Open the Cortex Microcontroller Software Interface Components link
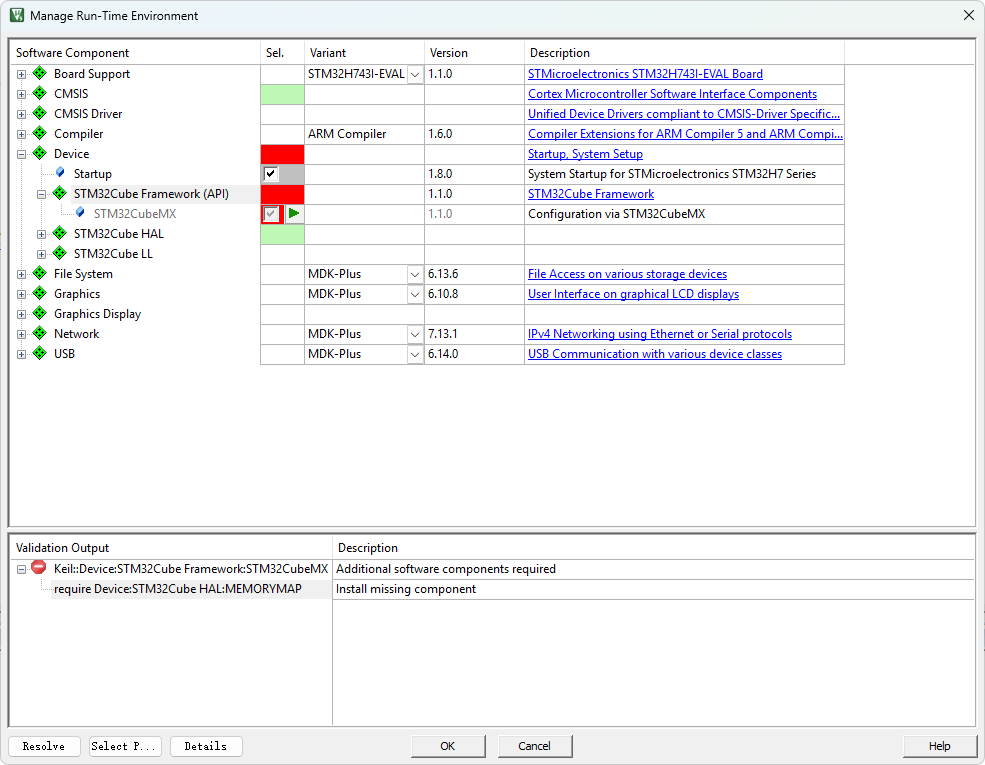985x765 pixels. click(x=672, y=94)
